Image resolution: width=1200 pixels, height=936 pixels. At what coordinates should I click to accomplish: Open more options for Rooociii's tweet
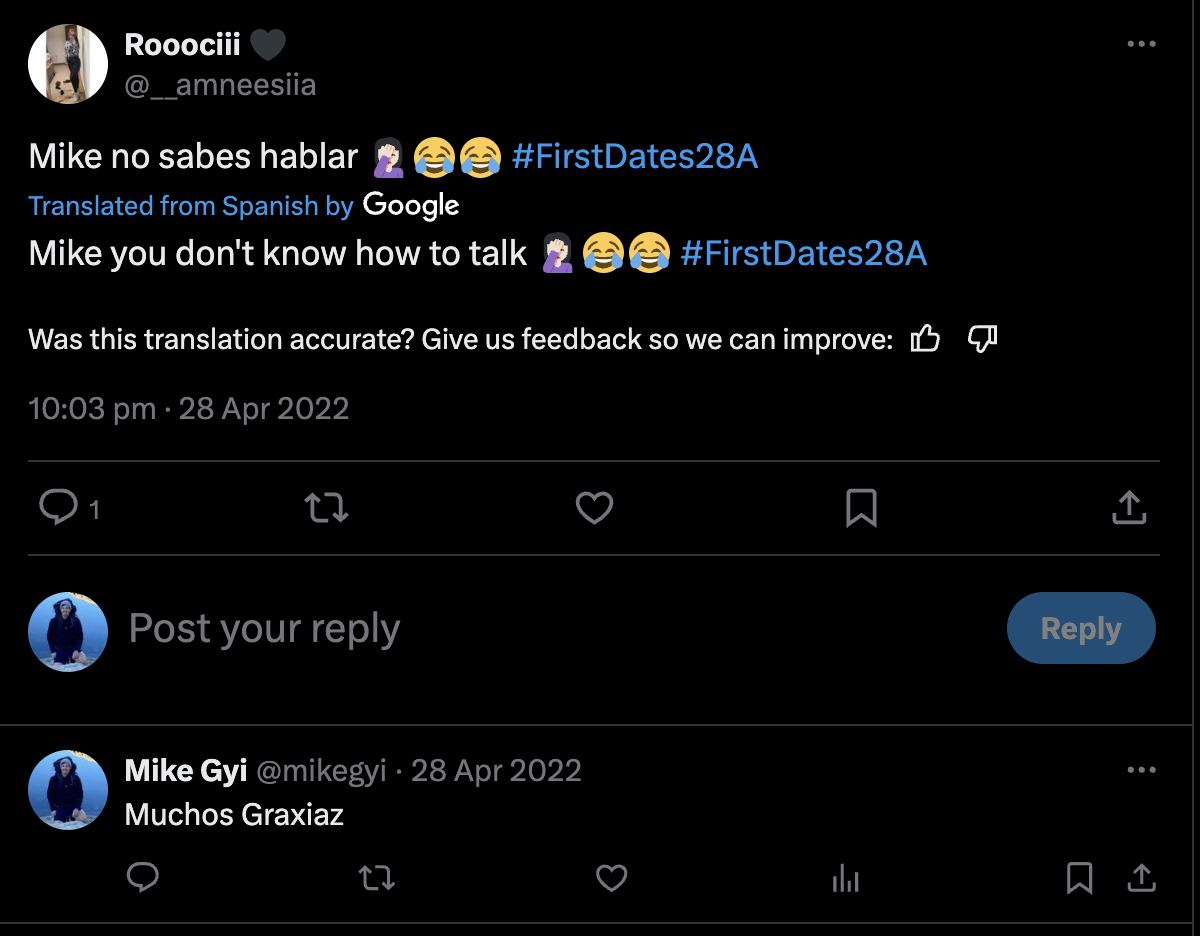click(x=1141, y=44)
